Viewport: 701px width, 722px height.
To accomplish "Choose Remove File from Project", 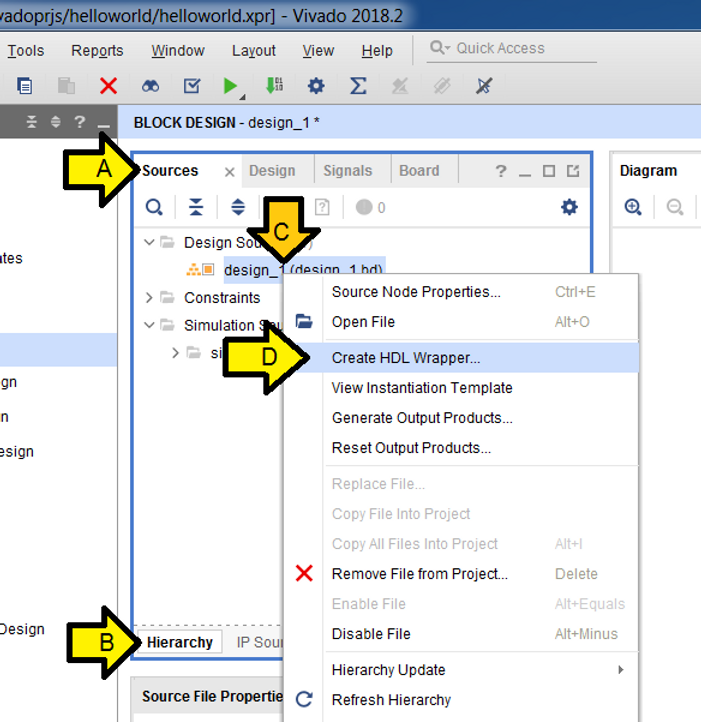I will tap(461, 574).
